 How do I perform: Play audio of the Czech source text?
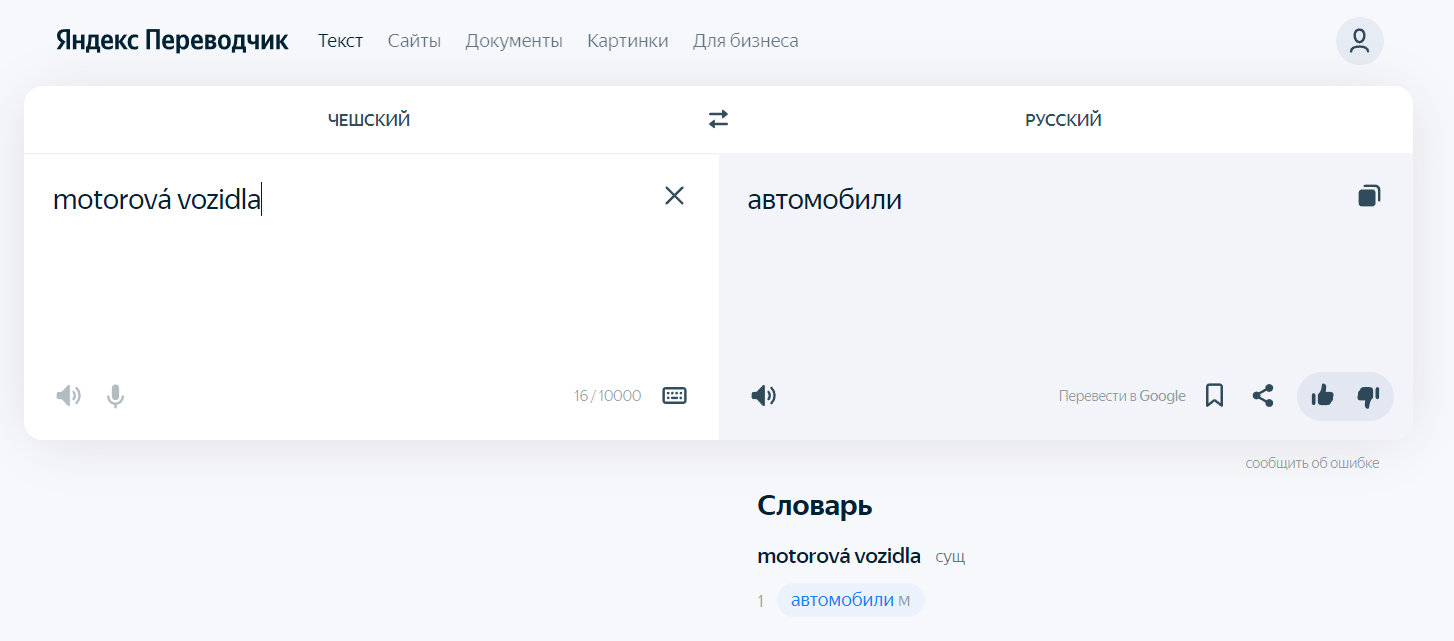tap(68, 396)
